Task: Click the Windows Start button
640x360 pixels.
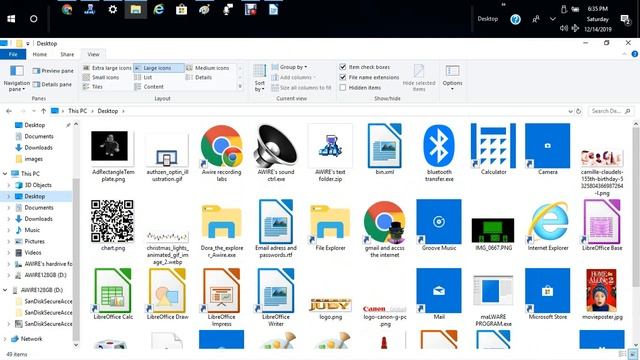Action: [11, 19]
